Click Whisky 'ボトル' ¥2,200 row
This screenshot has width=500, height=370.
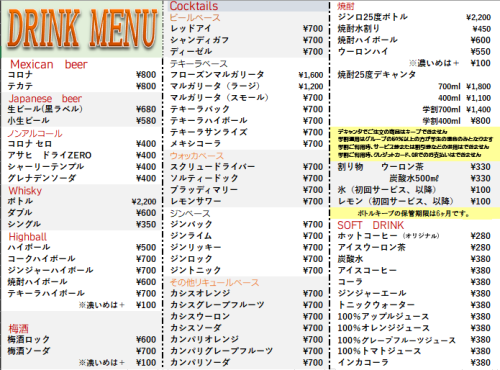pos(82,201)
